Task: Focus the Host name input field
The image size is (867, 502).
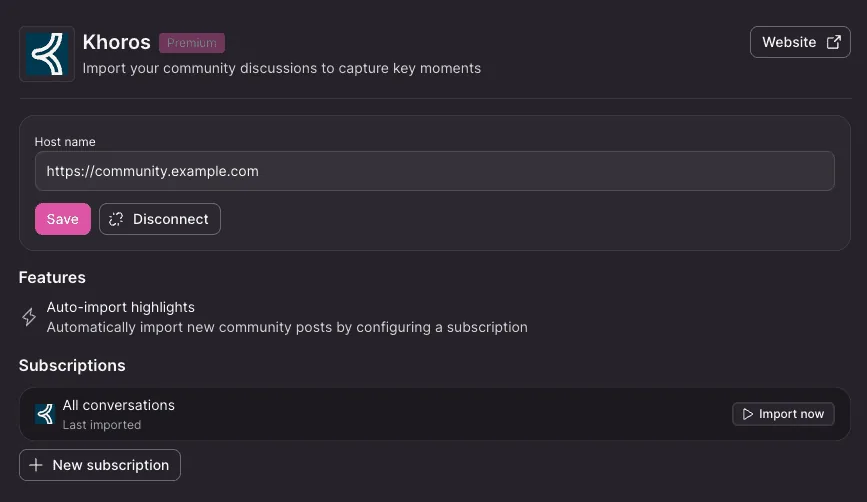Action: pyautogui.click(x=435, y=171)
